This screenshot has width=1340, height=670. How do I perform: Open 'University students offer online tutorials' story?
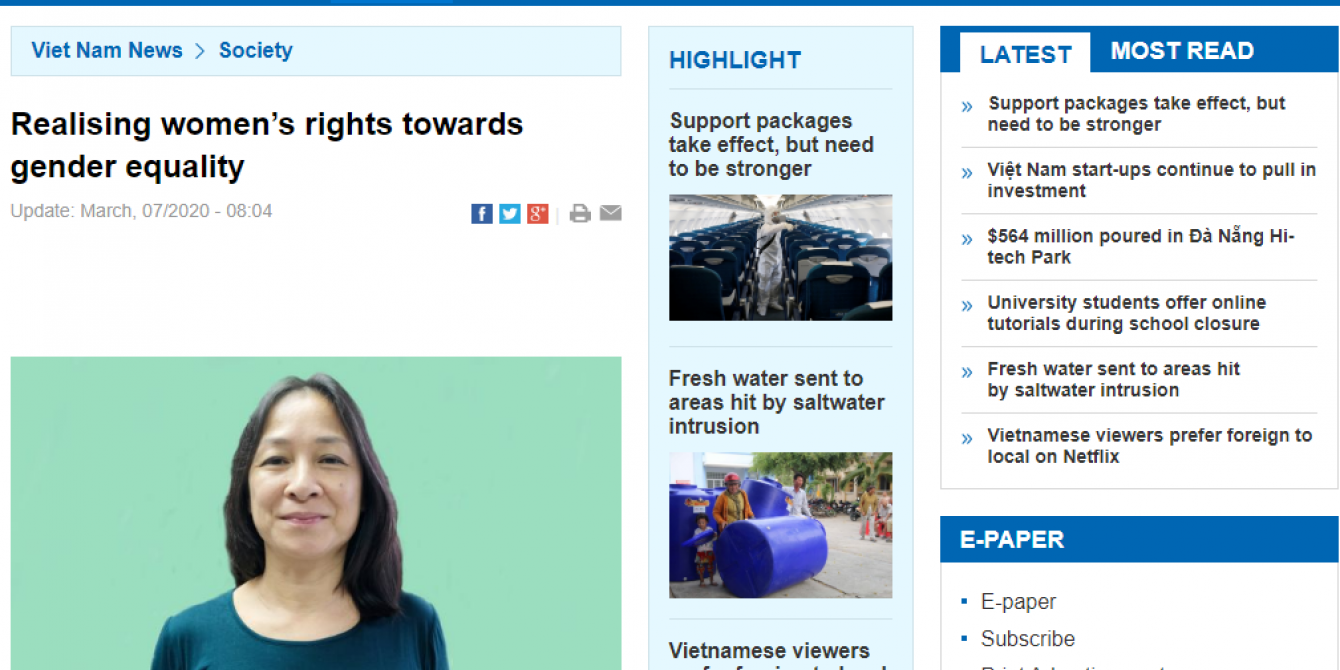[1126, 313]
